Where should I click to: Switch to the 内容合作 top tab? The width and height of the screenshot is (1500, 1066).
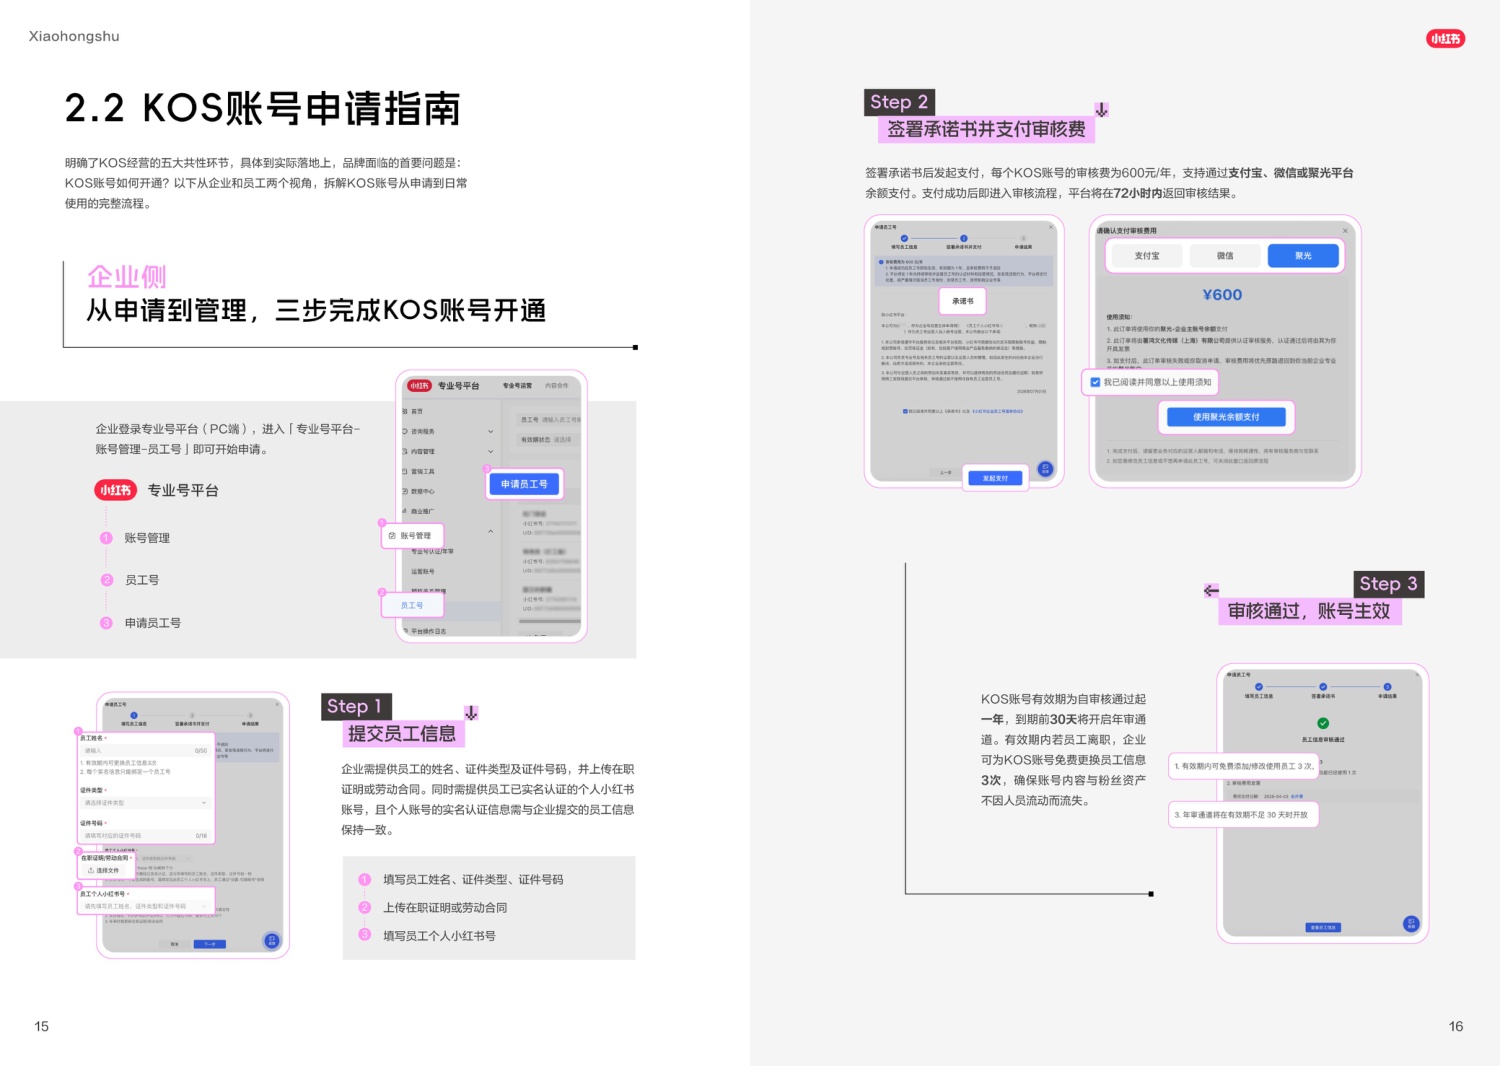point(556,385)
